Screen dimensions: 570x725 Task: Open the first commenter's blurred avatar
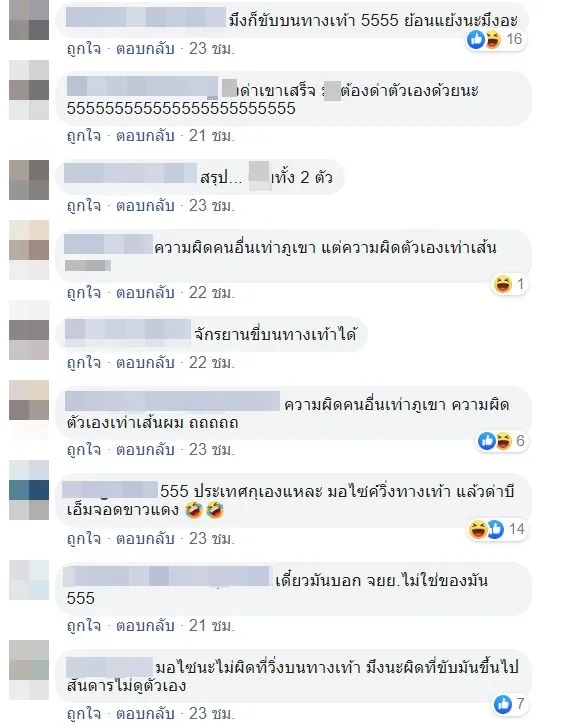coord(29,19)
